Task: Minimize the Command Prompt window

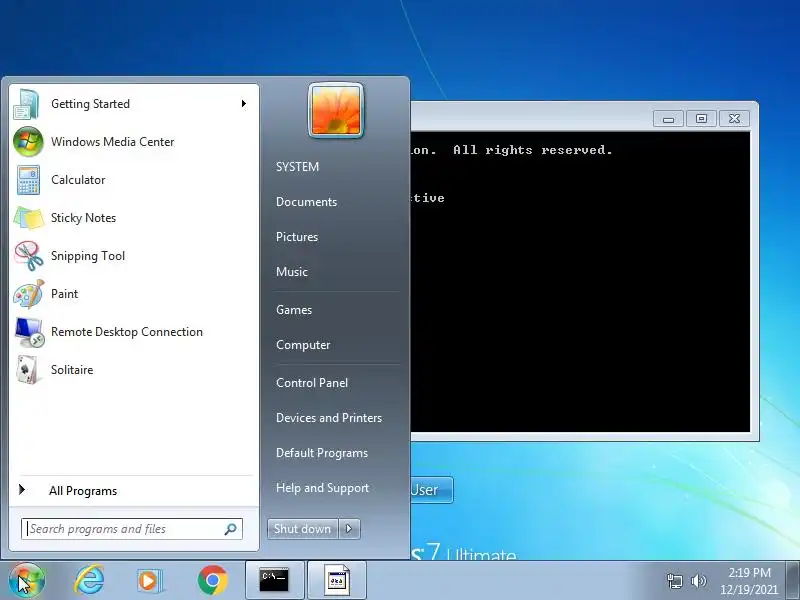Action: tap(668, 119)
